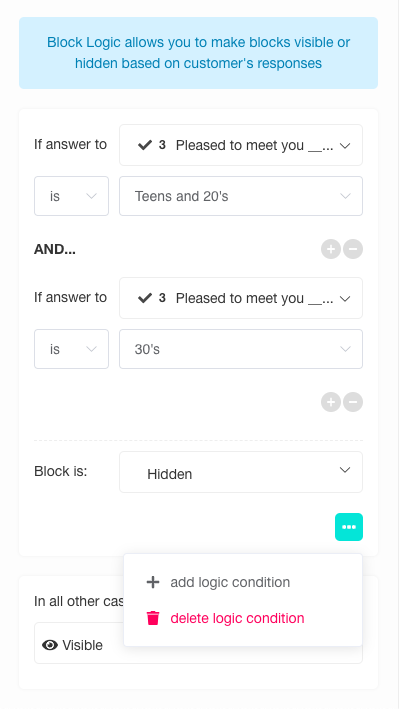Click plus icon for add logic condition
Image resolution: width=399 pixels, height=709 pixels.
point(153,582)
